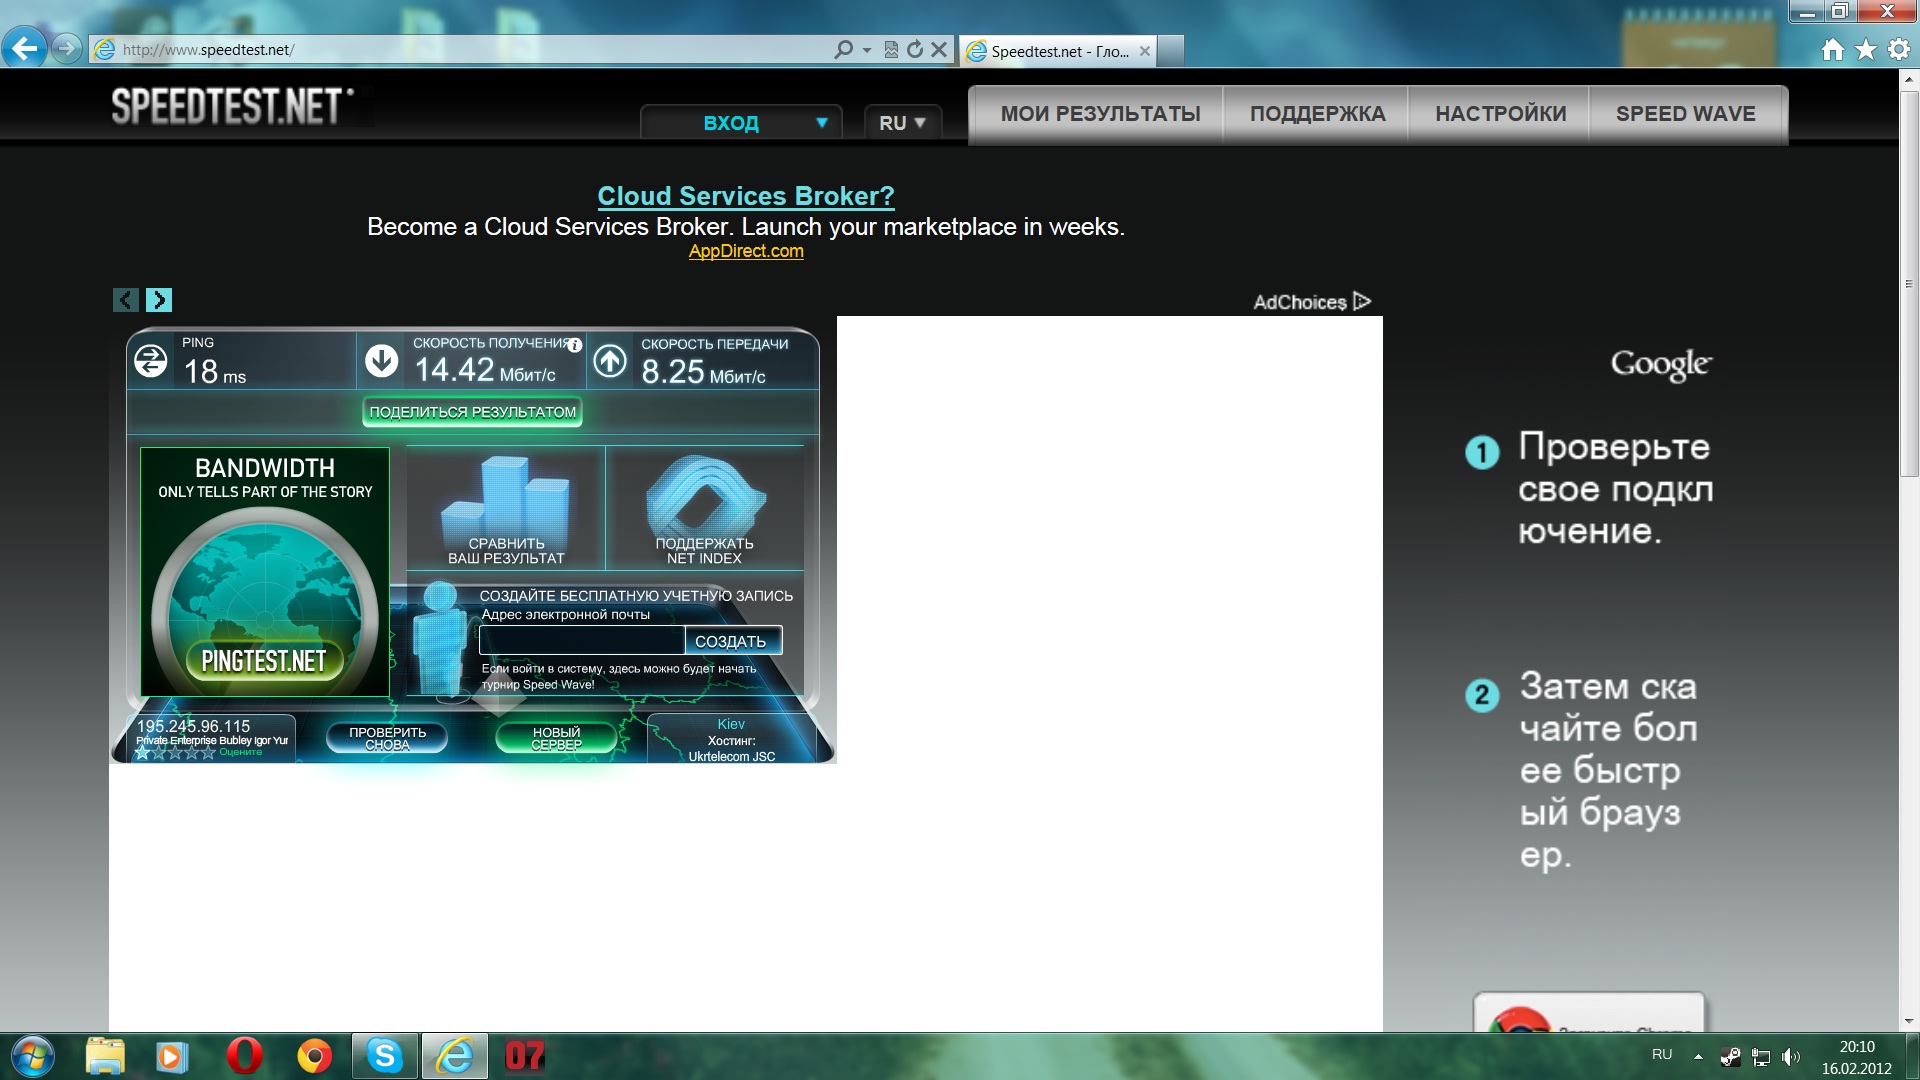
Task: Click the IP address 195.245.96.115
Action: click(193, 726)
